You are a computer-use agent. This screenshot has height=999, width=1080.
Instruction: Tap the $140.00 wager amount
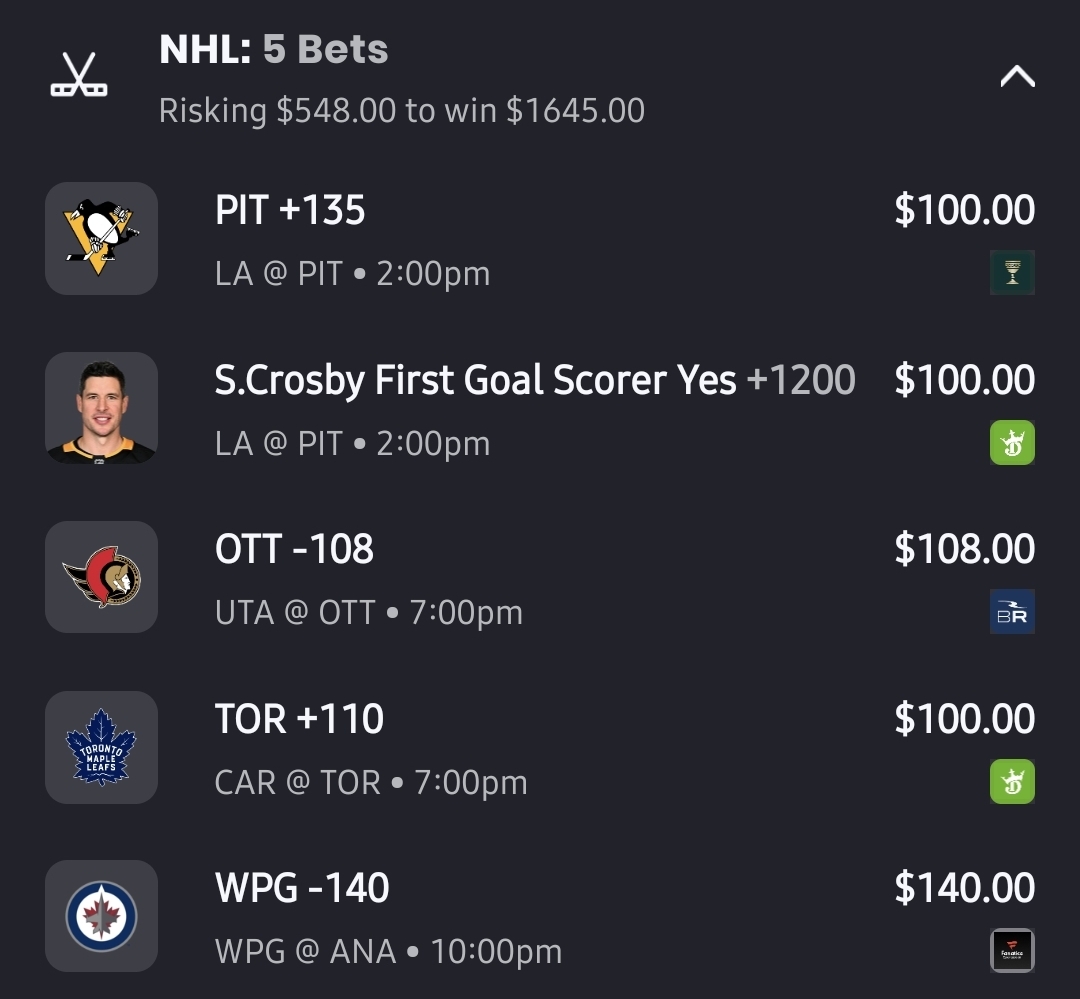point(964,889)
